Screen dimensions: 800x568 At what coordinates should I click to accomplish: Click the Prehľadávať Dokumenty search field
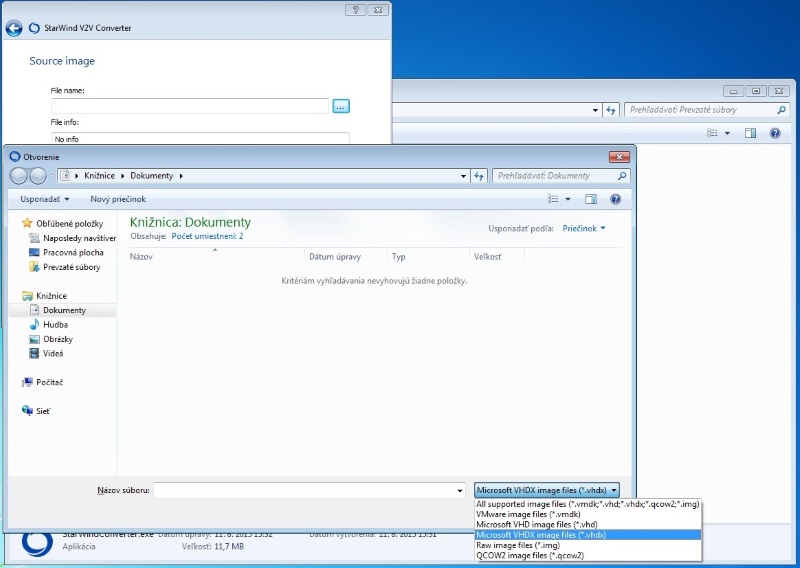click(x=554, y=176)
